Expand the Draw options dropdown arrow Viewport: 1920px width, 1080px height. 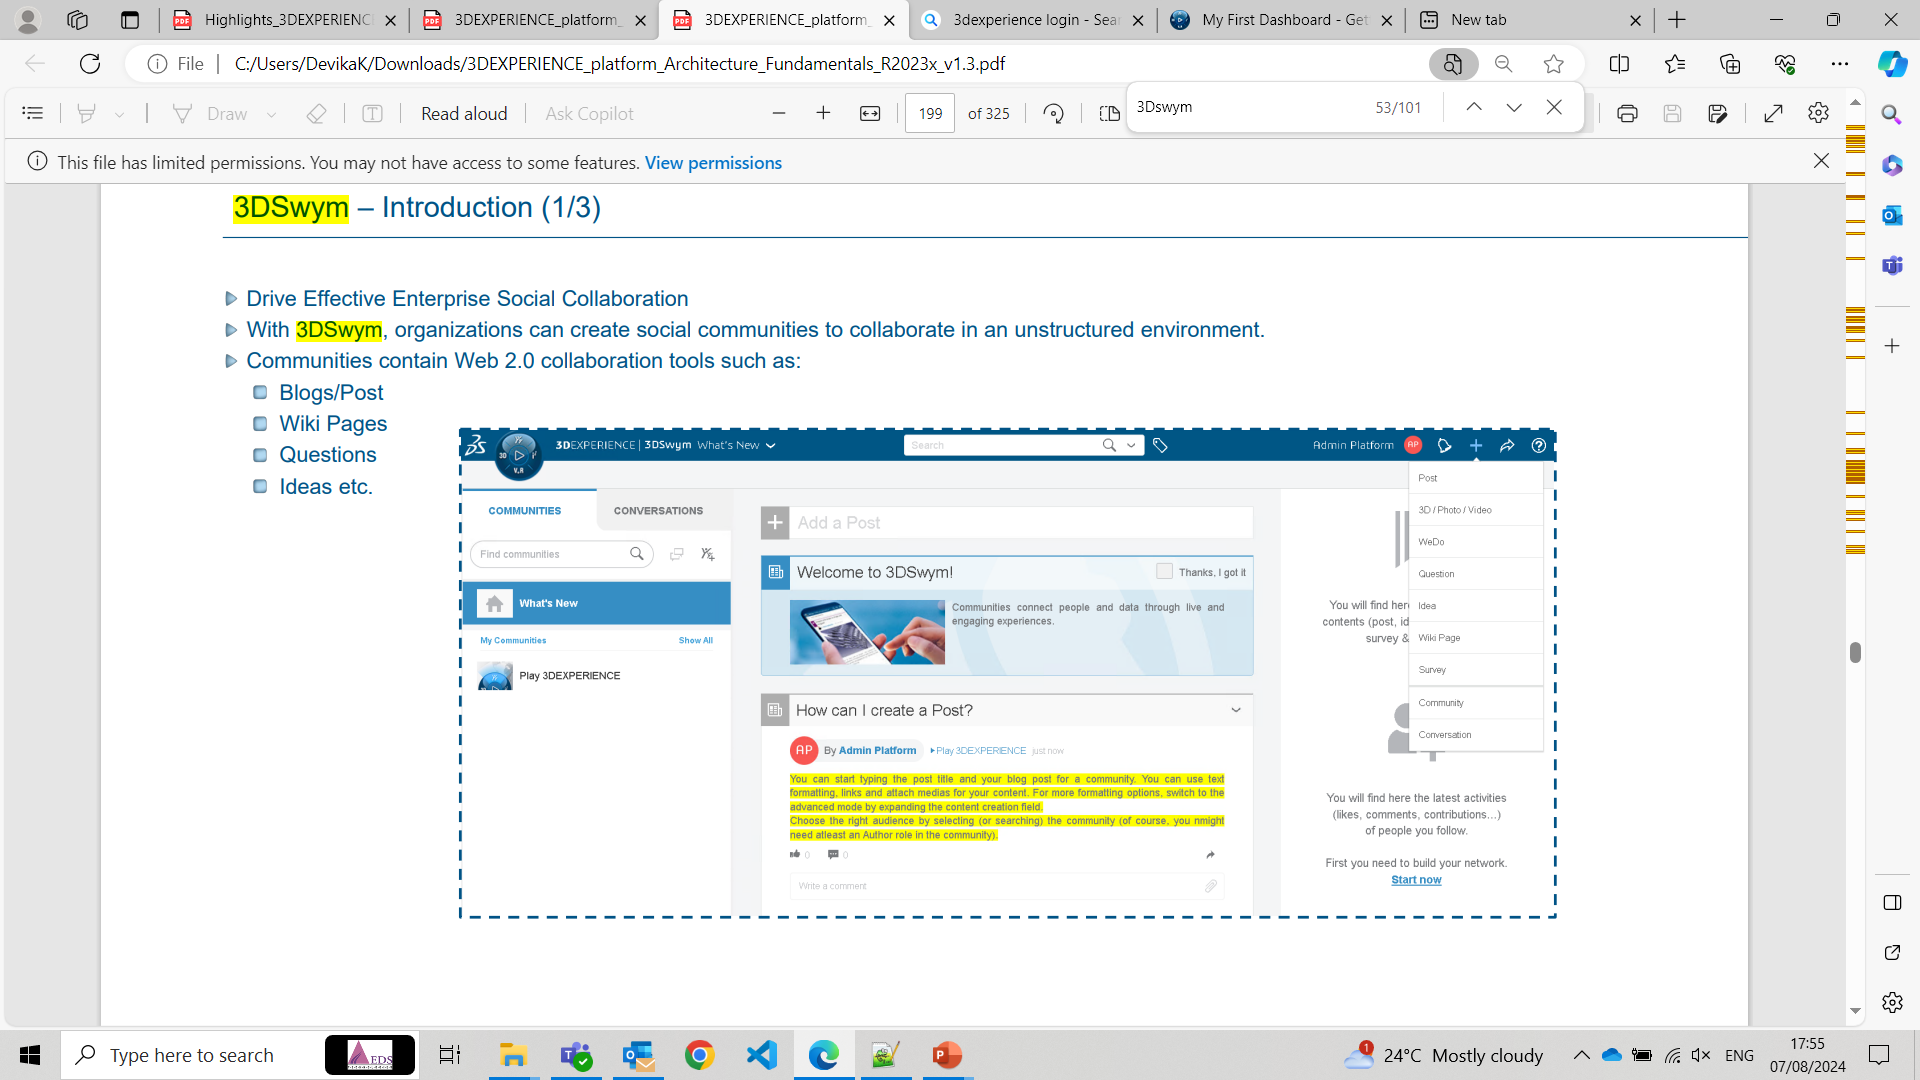271,115
